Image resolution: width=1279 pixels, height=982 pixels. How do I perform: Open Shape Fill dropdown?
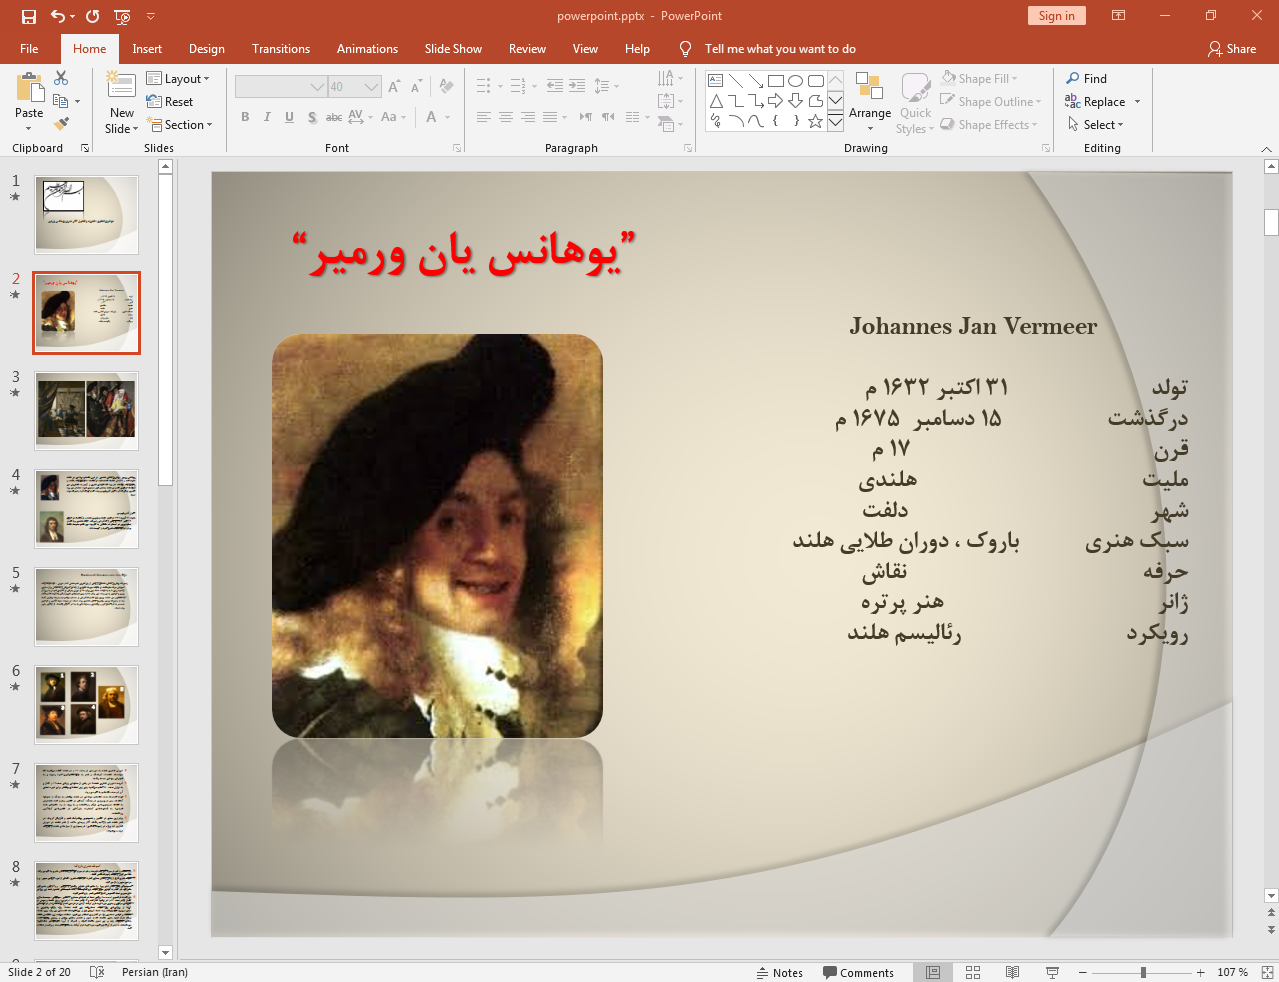coord(979,78)
